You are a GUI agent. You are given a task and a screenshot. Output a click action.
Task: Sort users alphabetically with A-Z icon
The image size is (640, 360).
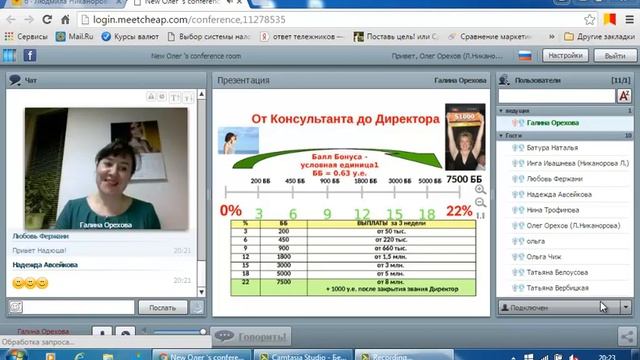tap(624, 96)
